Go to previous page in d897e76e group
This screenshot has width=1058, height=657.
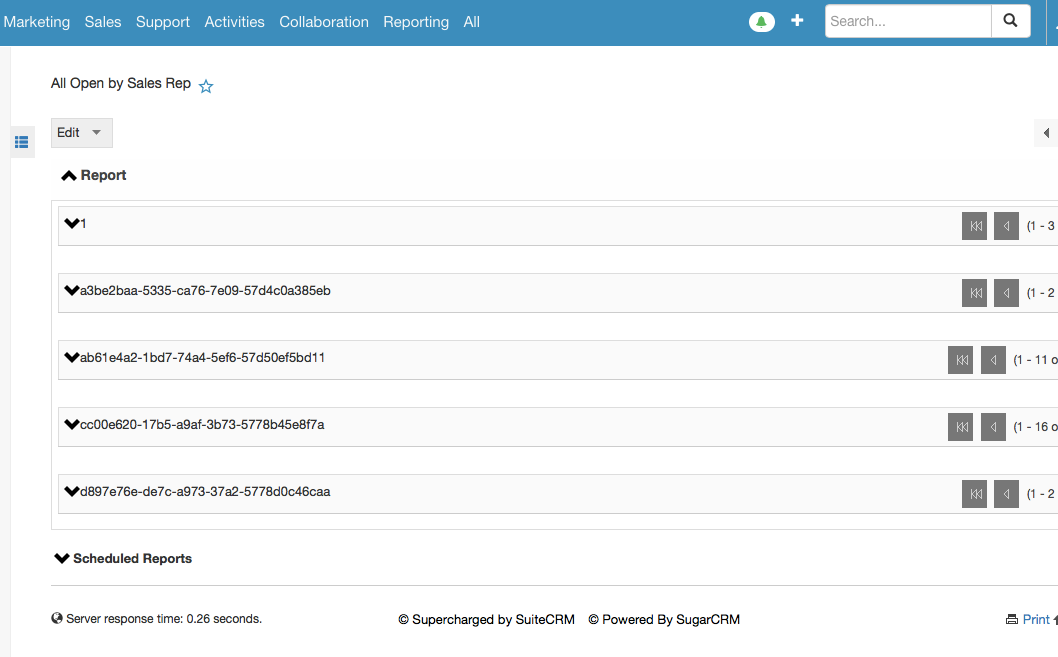click(x=1006, y=494)
